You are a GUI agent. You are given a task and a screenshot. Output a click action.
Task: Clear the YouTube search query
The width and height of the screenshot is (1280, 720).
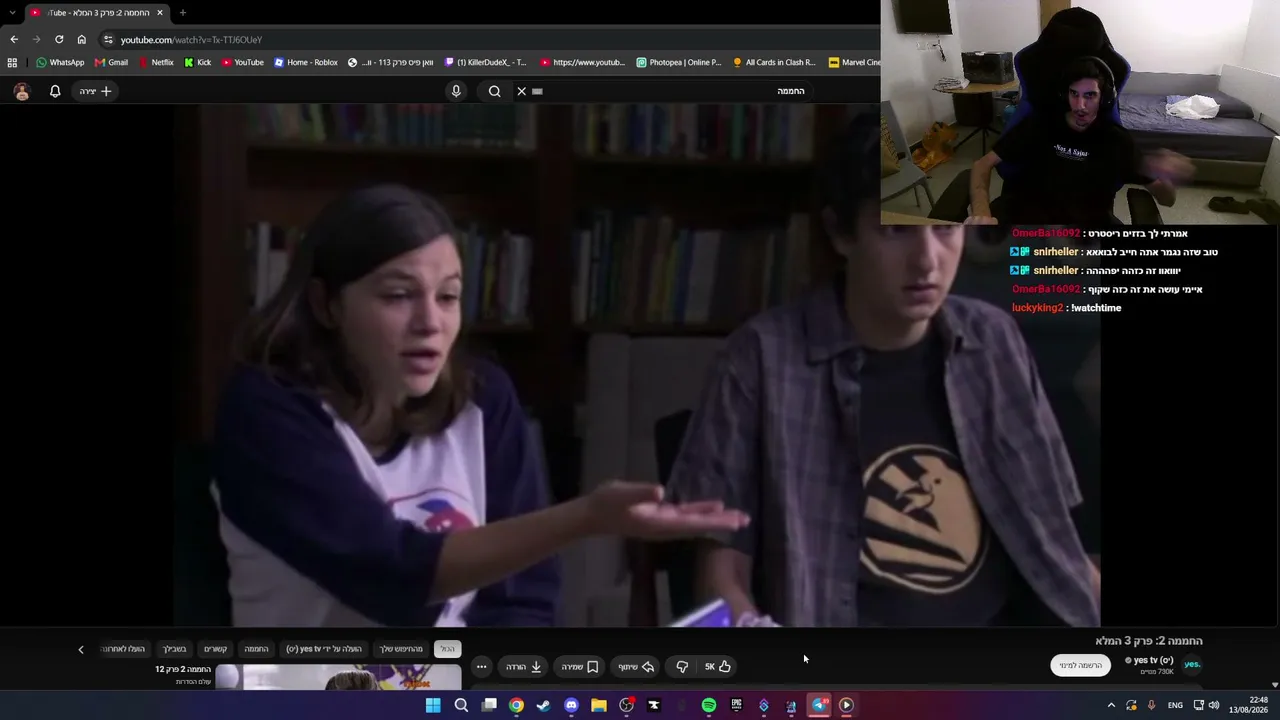coord(521,91)
